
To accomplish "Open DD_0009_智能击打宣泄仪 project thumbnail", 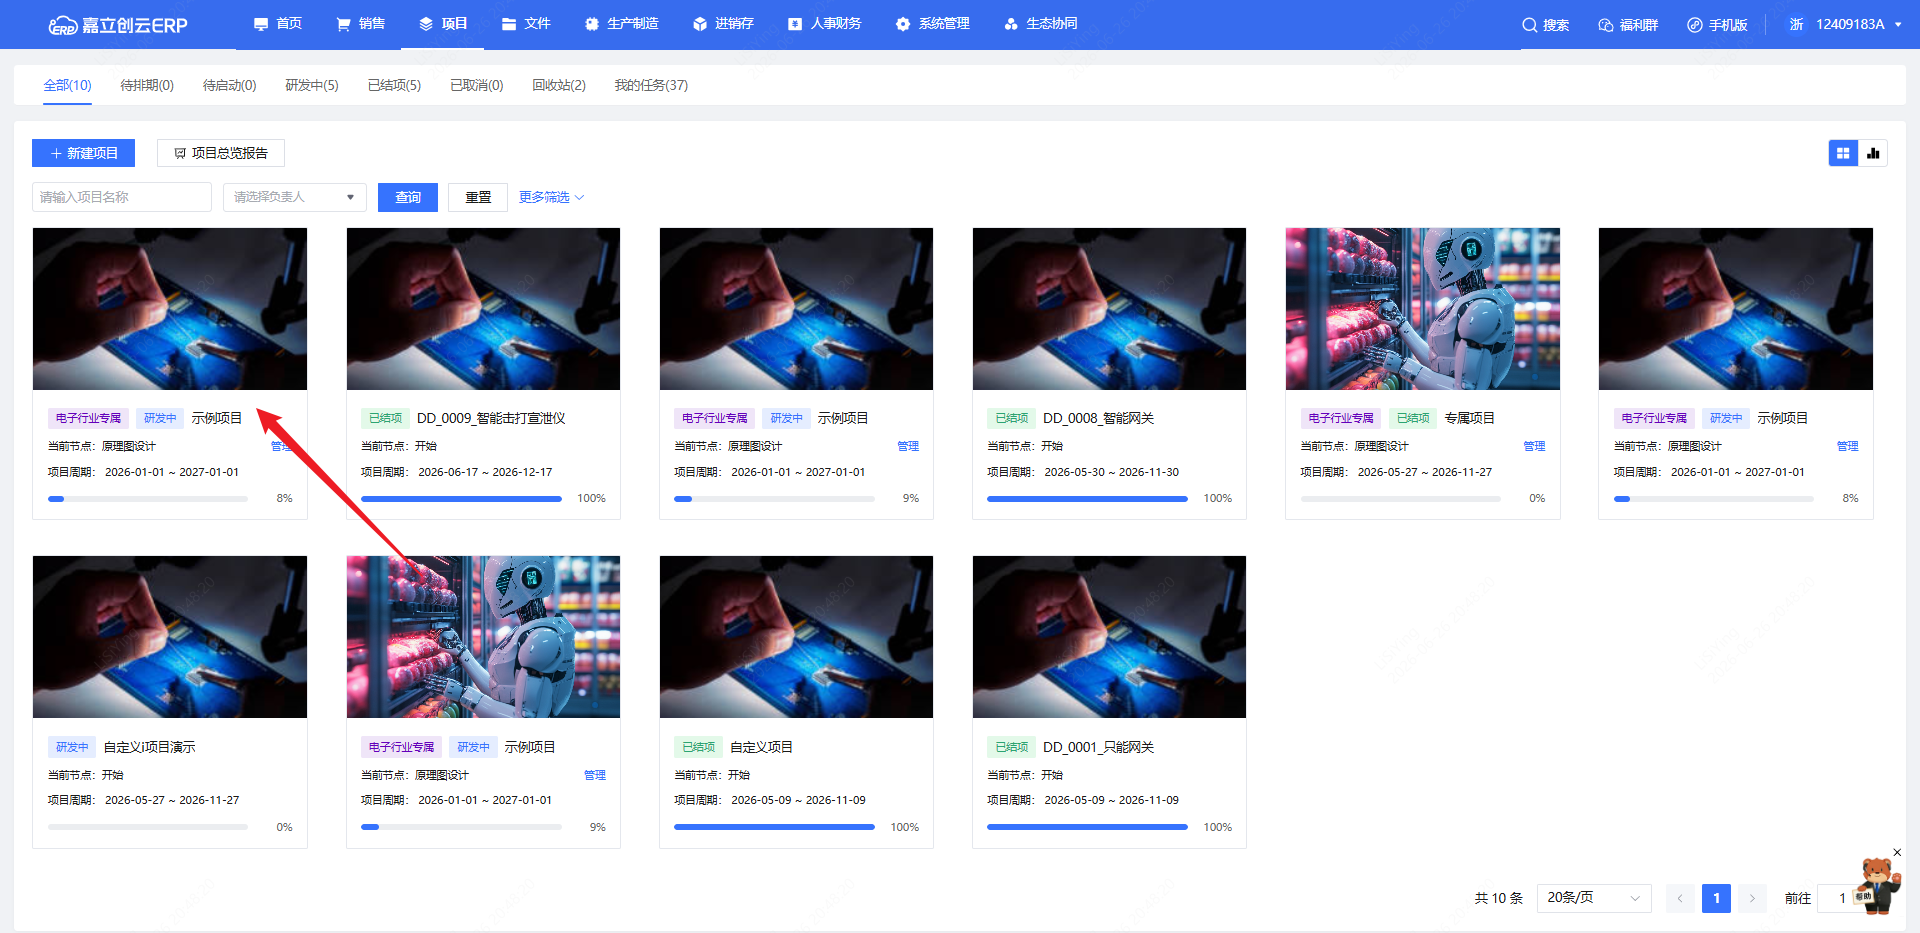I will tap(483, 309).
